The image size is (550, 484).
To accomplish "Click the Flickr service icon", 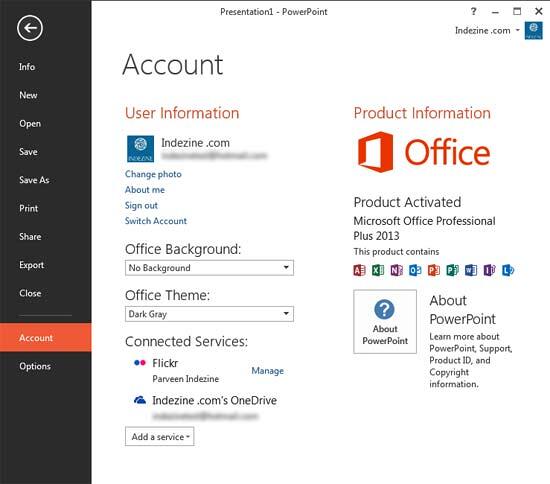I will point(140,363).
